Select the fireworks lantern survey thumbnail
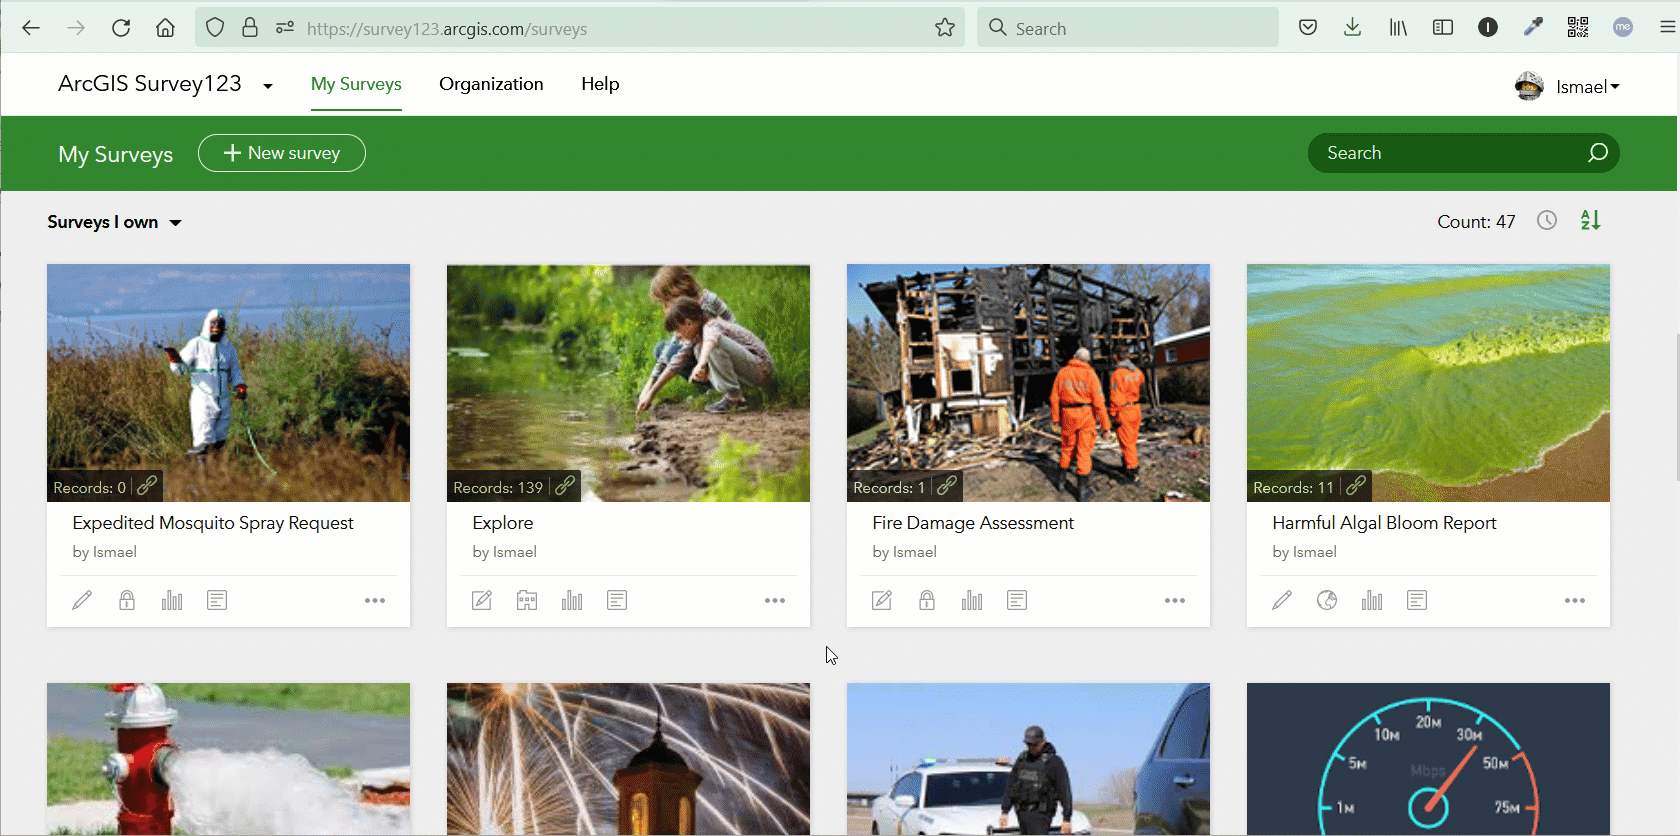Image resolution: width=1680 pixels, height=836 pixels. [628, 759]
